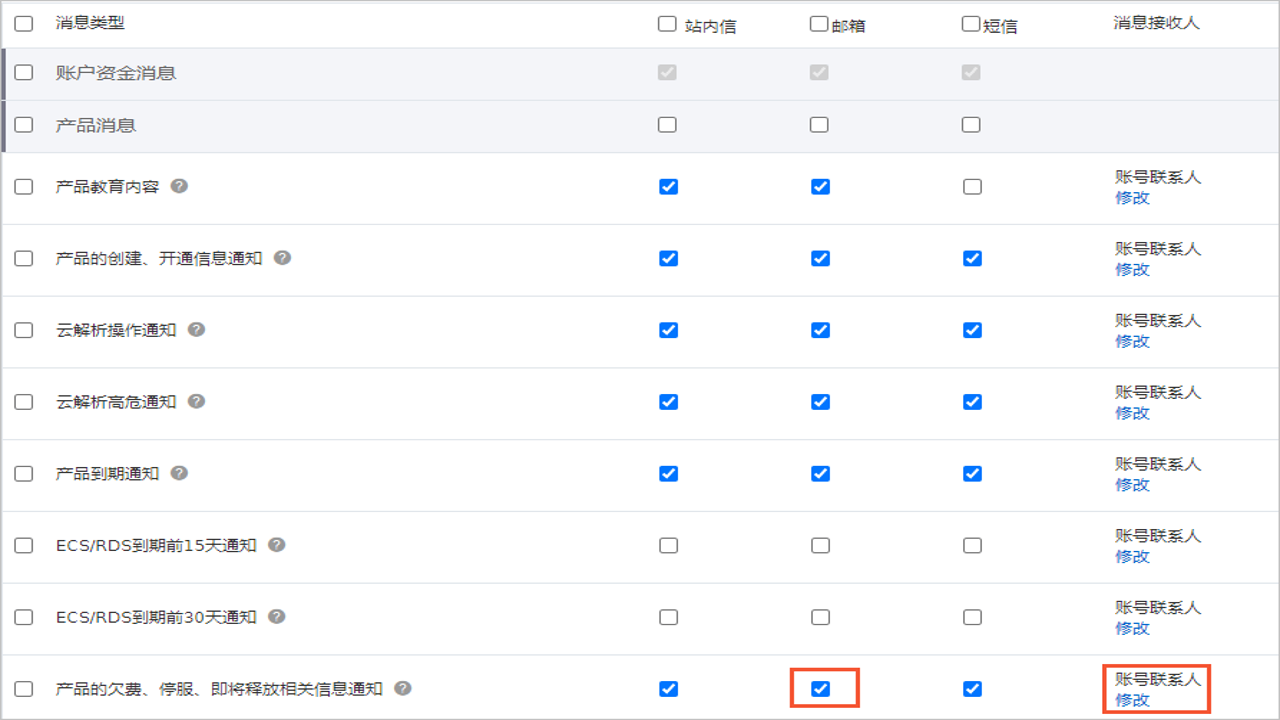Enable 短信 for 产品教育内容
The image size is (1280, 720).
click(972, 187)
